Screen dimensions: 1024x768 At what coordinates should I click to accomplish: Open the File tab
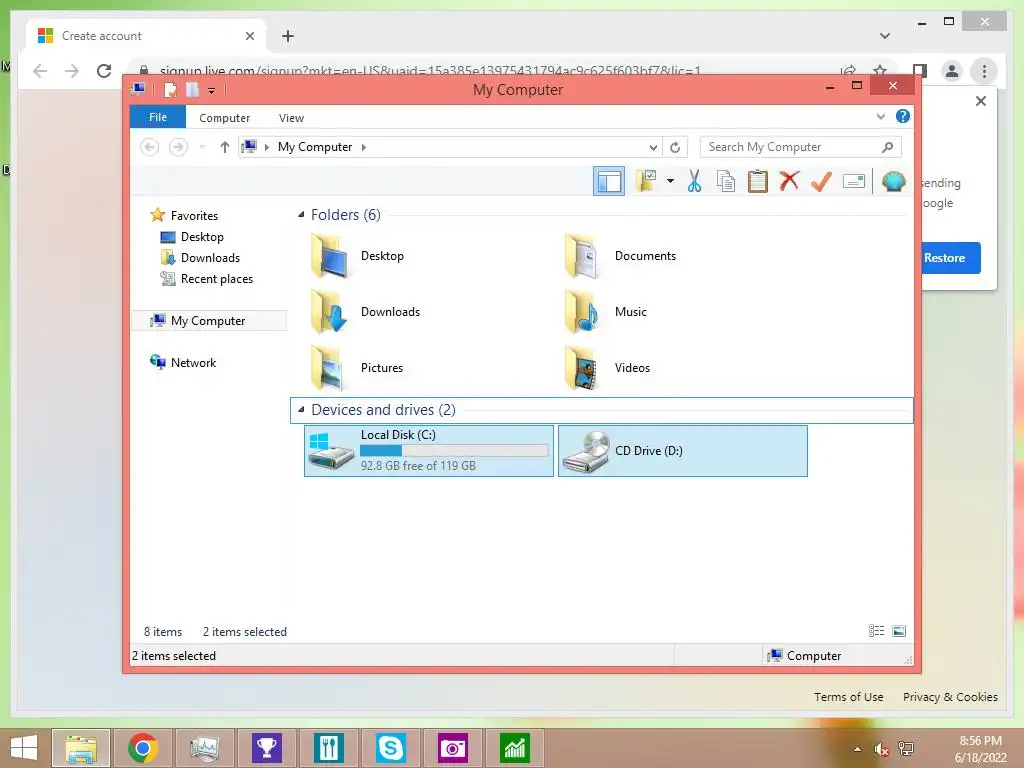coord(157,117)
